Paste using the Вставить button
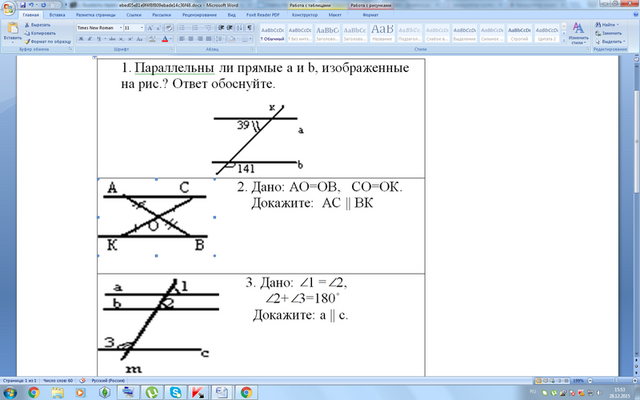The width and height of the screenshot is (640, 400). [x=13, y=33]
